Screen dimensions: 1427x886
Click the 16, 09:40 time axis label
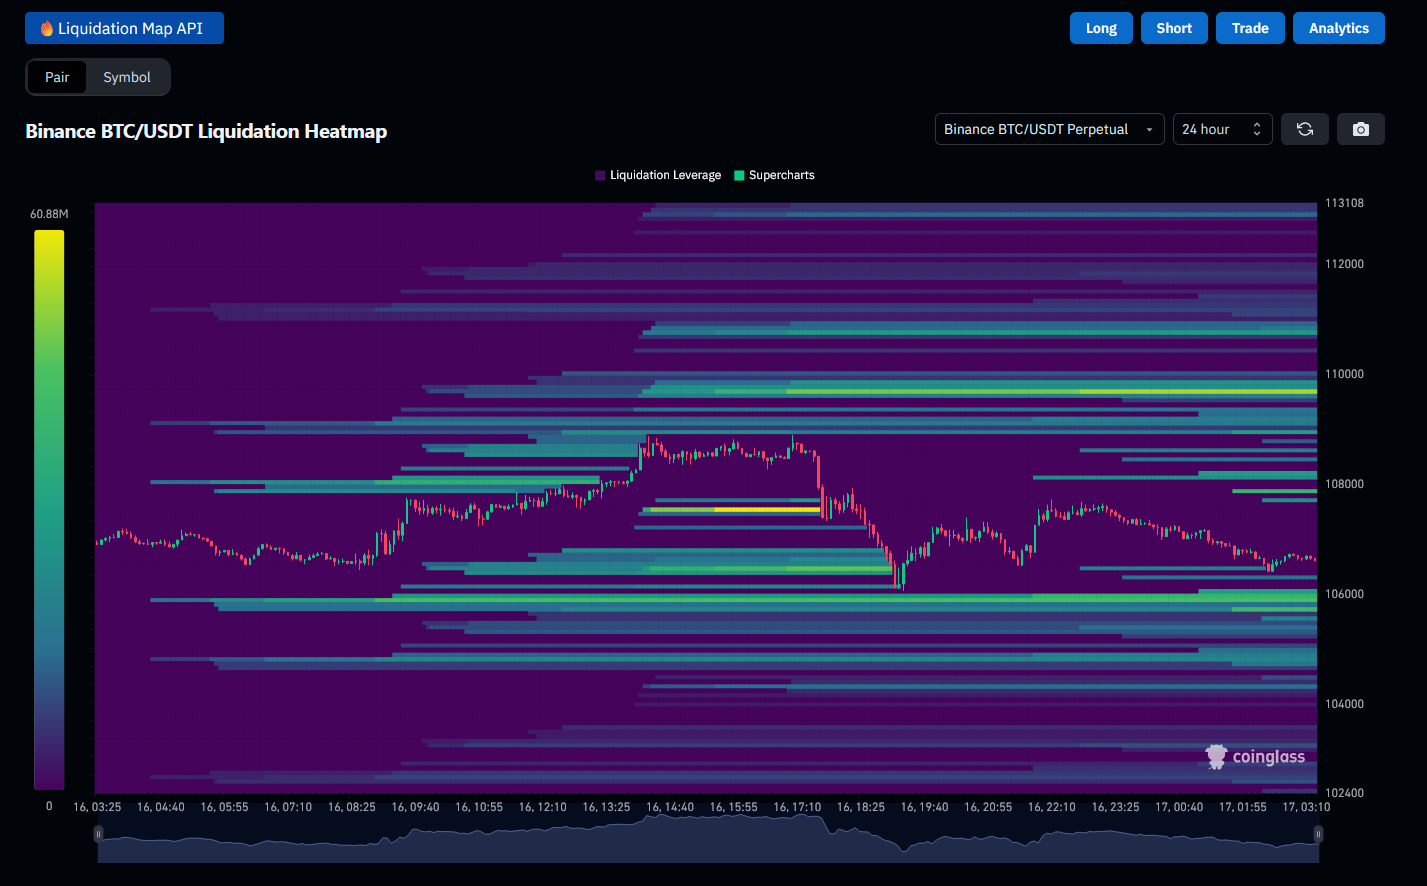tap(415, 807)
